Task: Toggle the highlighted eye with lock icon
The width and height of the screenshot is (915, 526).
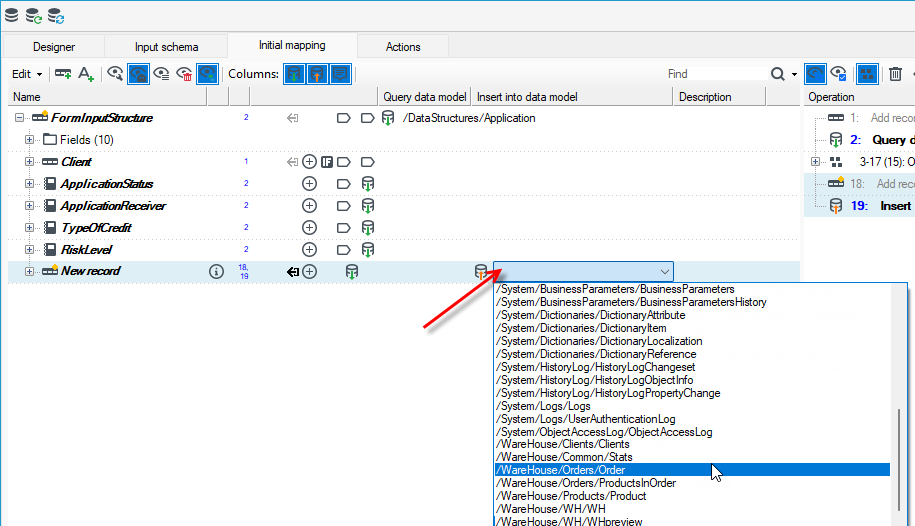Action: tap(138, 74)
